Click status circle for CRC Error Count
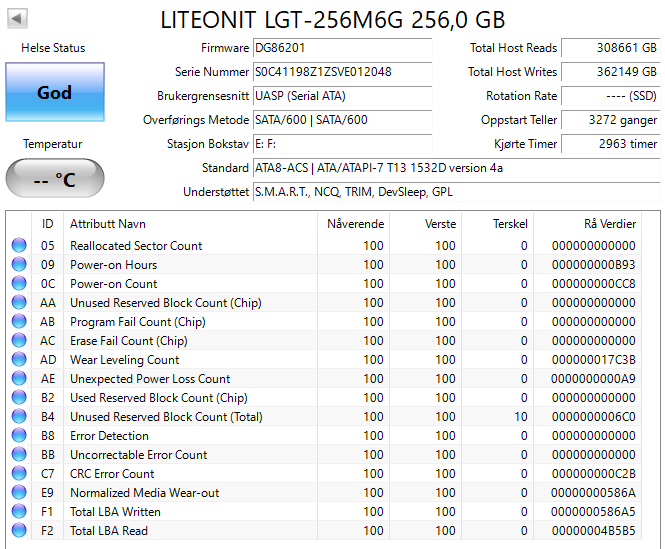This screenshot has height=549, width=665. (19, 473)
